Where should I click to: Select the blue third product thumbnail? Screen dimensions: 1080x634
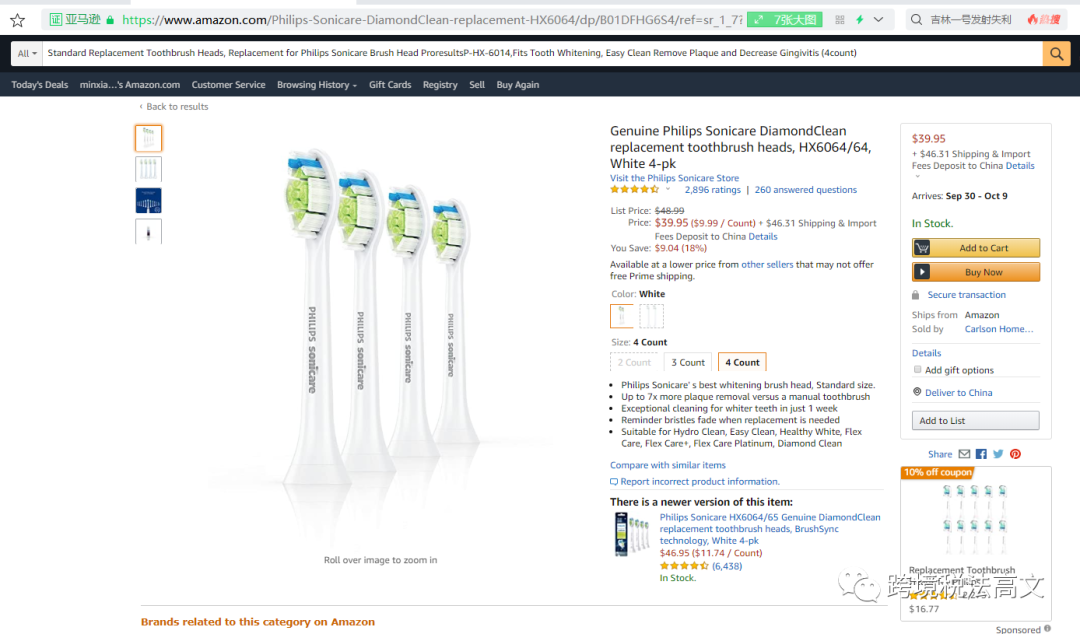coord(148,201)
